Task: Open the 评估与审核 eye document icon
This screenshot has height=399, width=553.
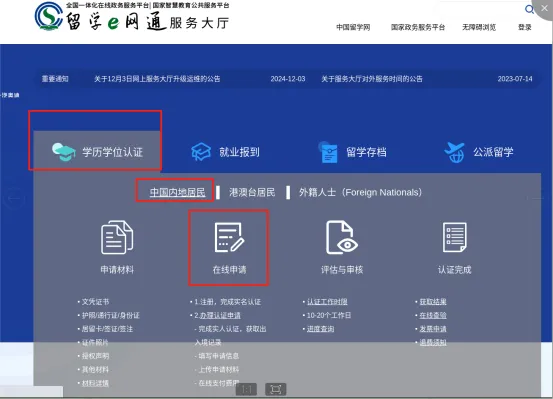Action: pos(342,237)
